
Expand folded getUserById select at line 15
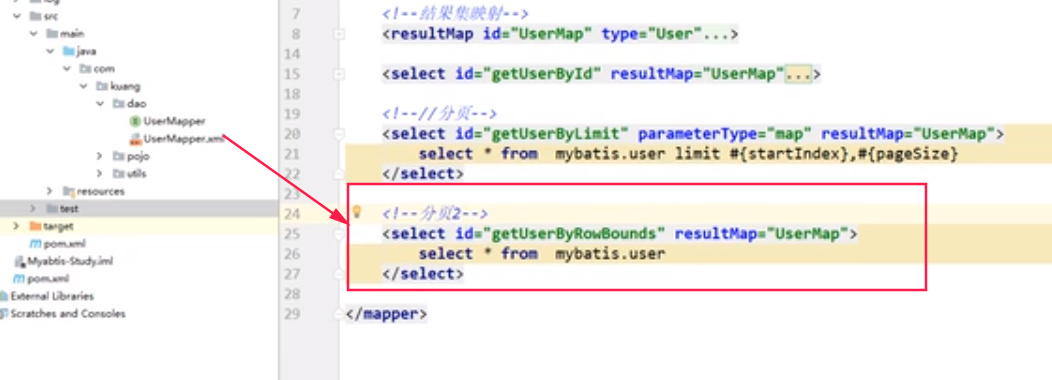339,74
